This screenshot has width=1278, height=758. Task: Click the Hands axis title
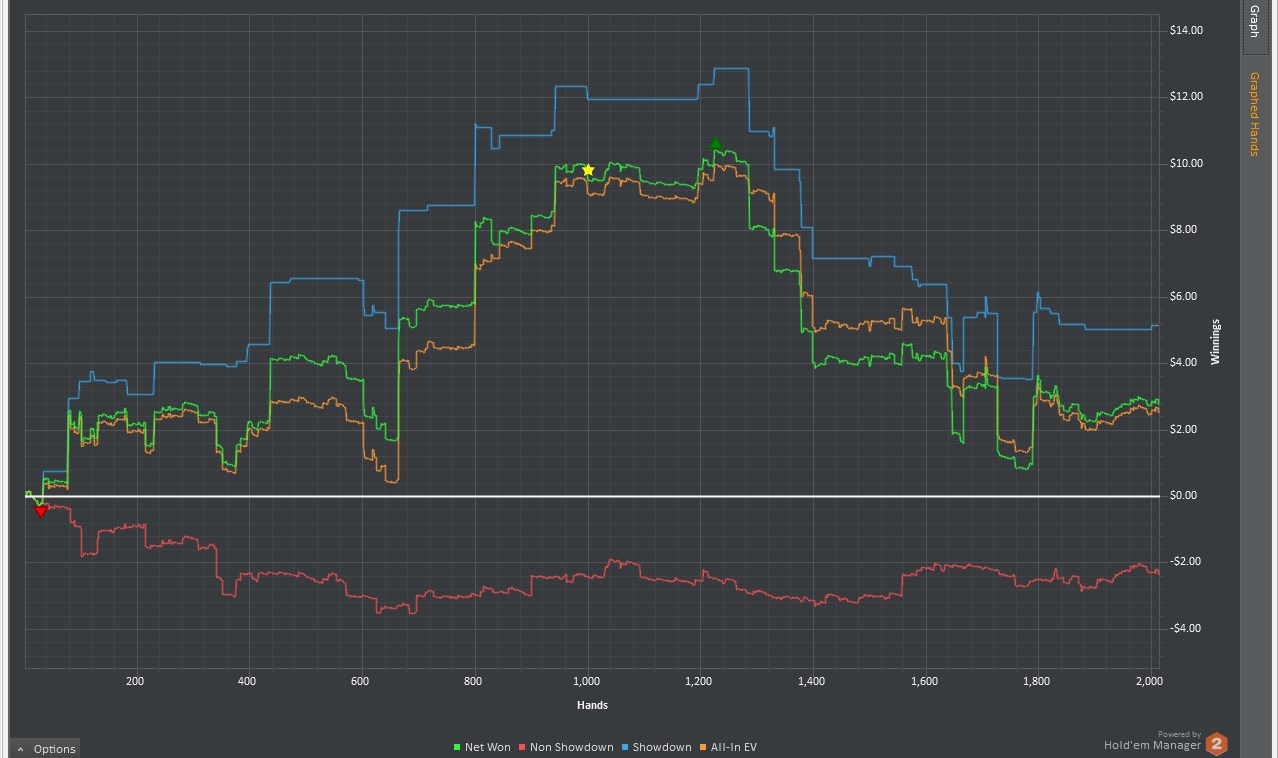coord(592,705)
